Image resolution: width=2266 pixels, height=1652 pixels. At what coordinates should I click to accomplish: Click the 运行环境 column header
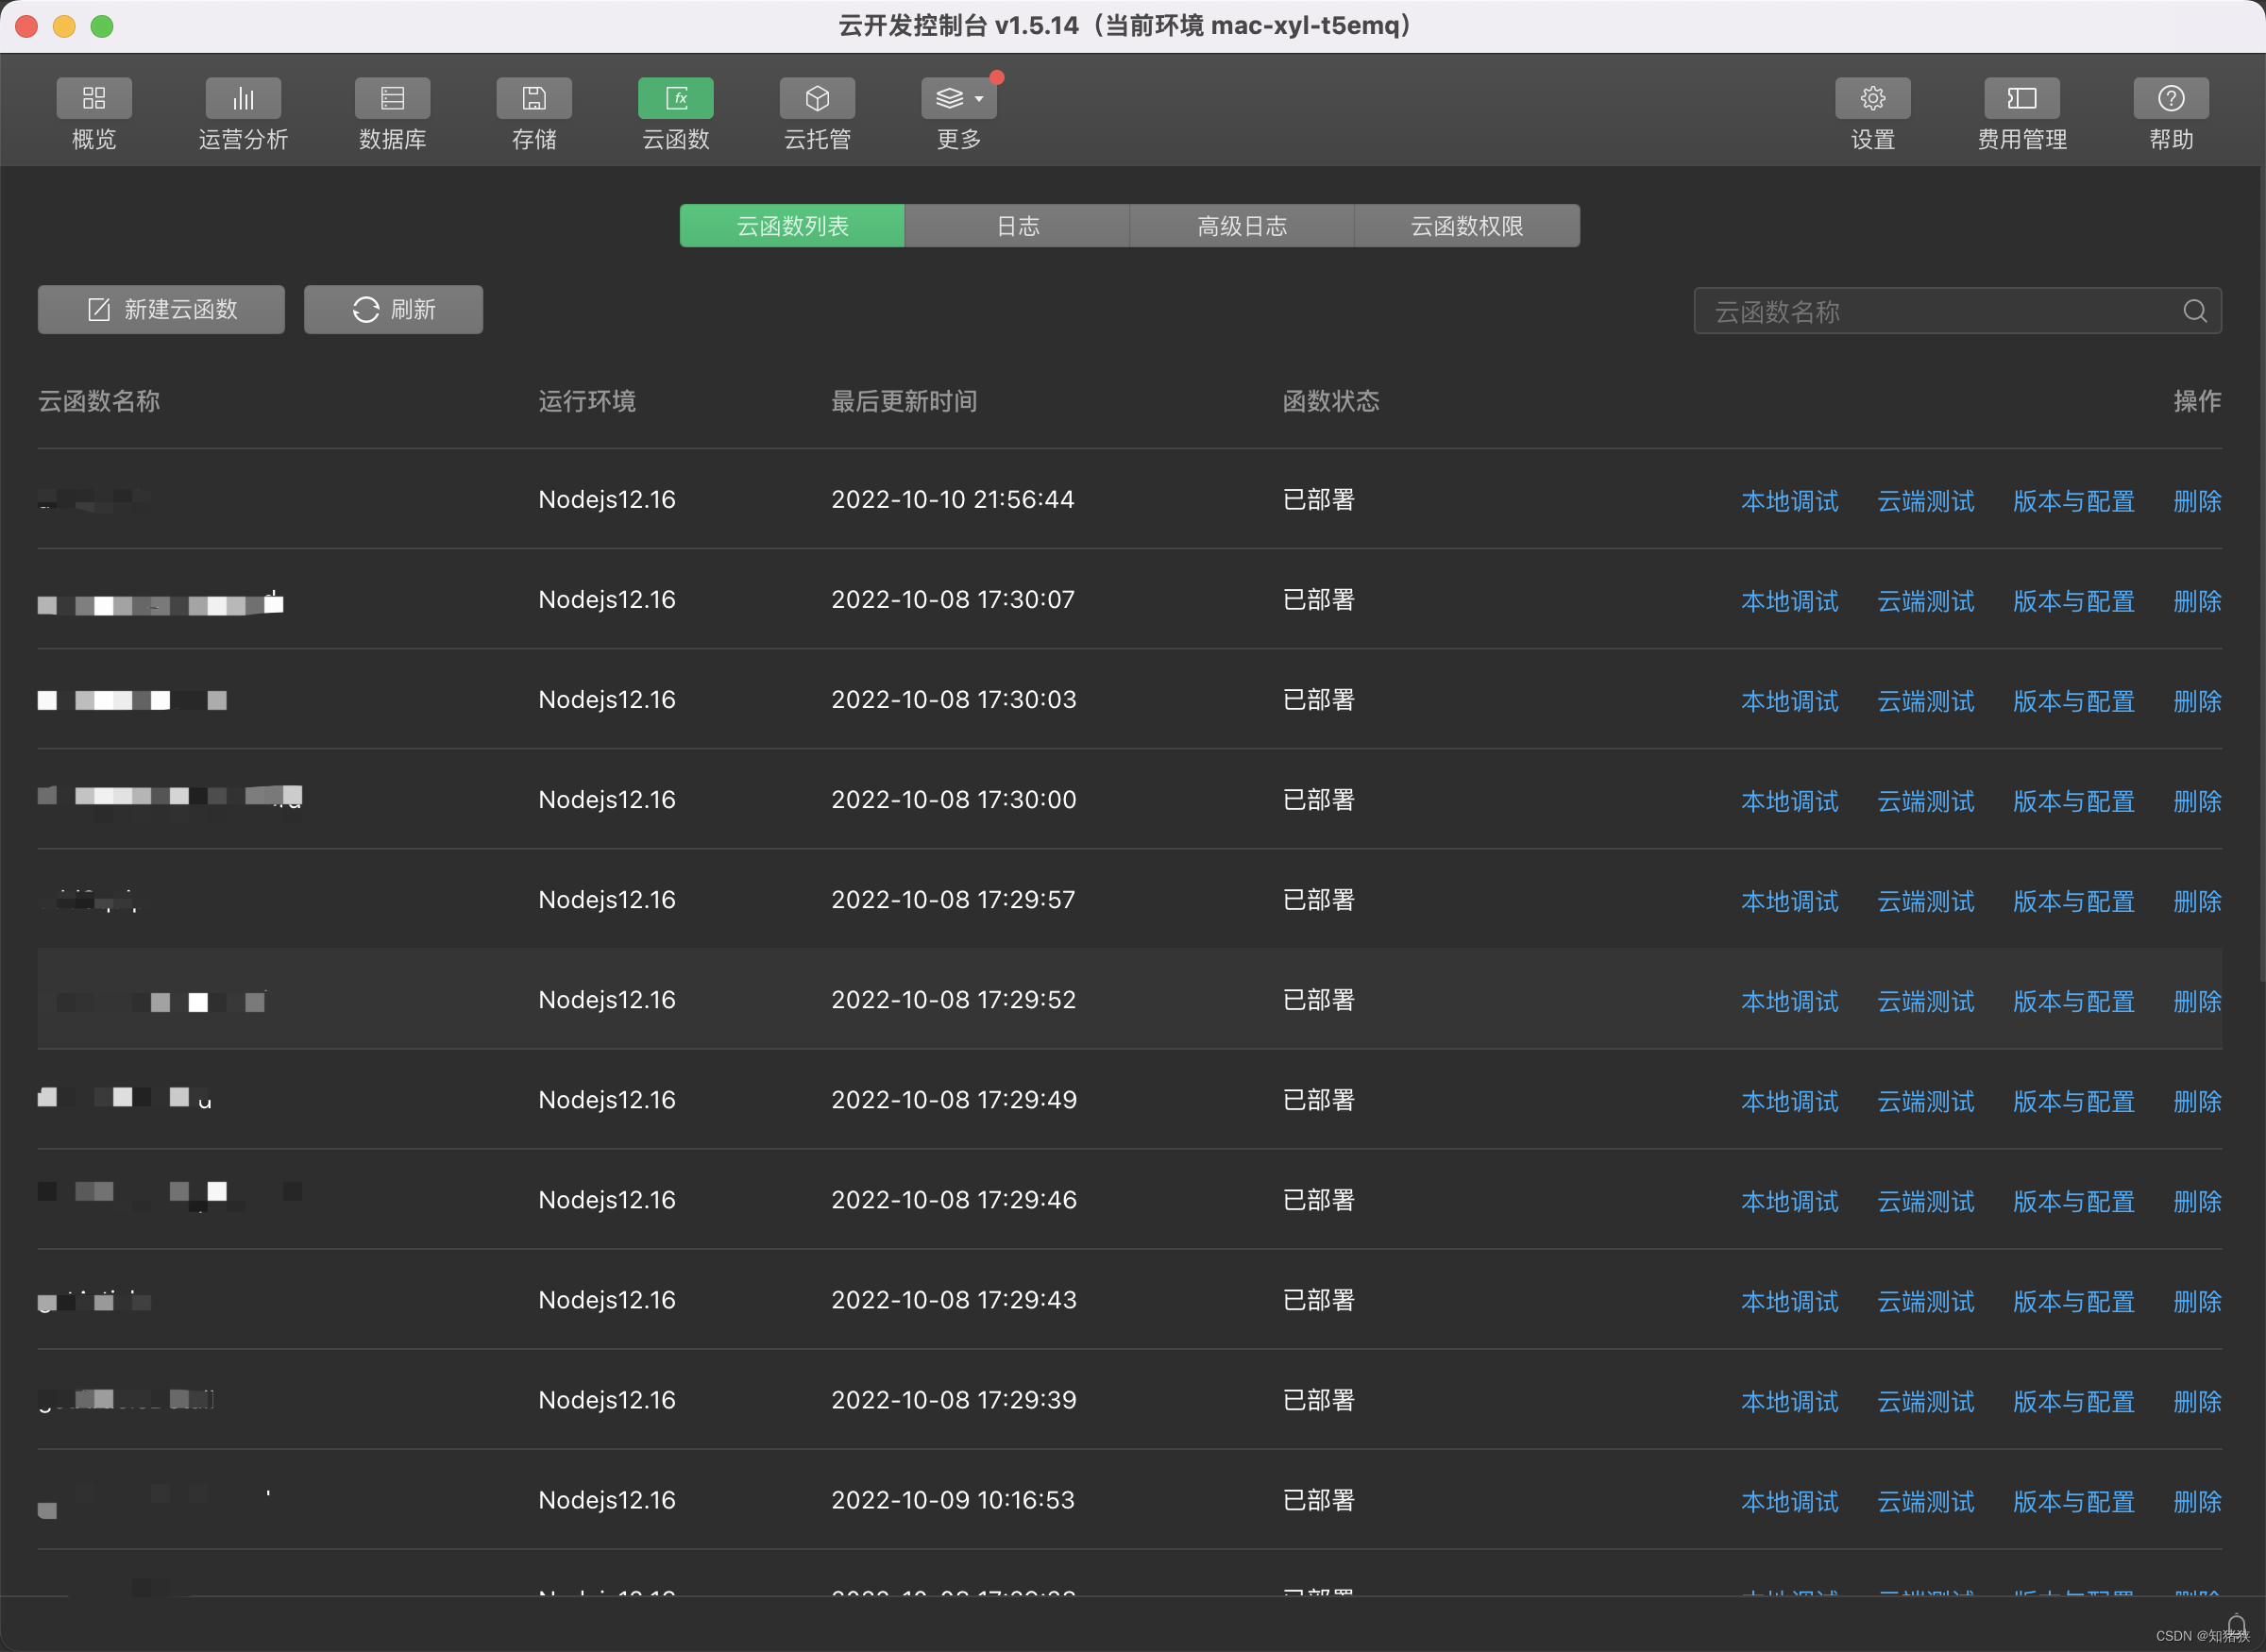pyautogui.click(x=587, y=401)
